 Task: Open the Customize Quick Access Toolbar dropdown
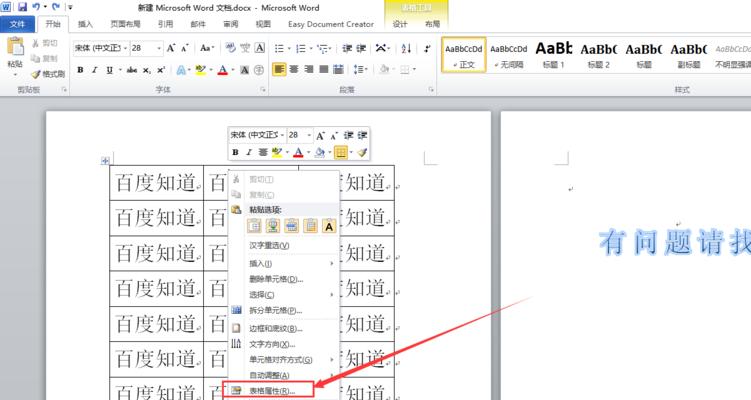pos(70,7)
